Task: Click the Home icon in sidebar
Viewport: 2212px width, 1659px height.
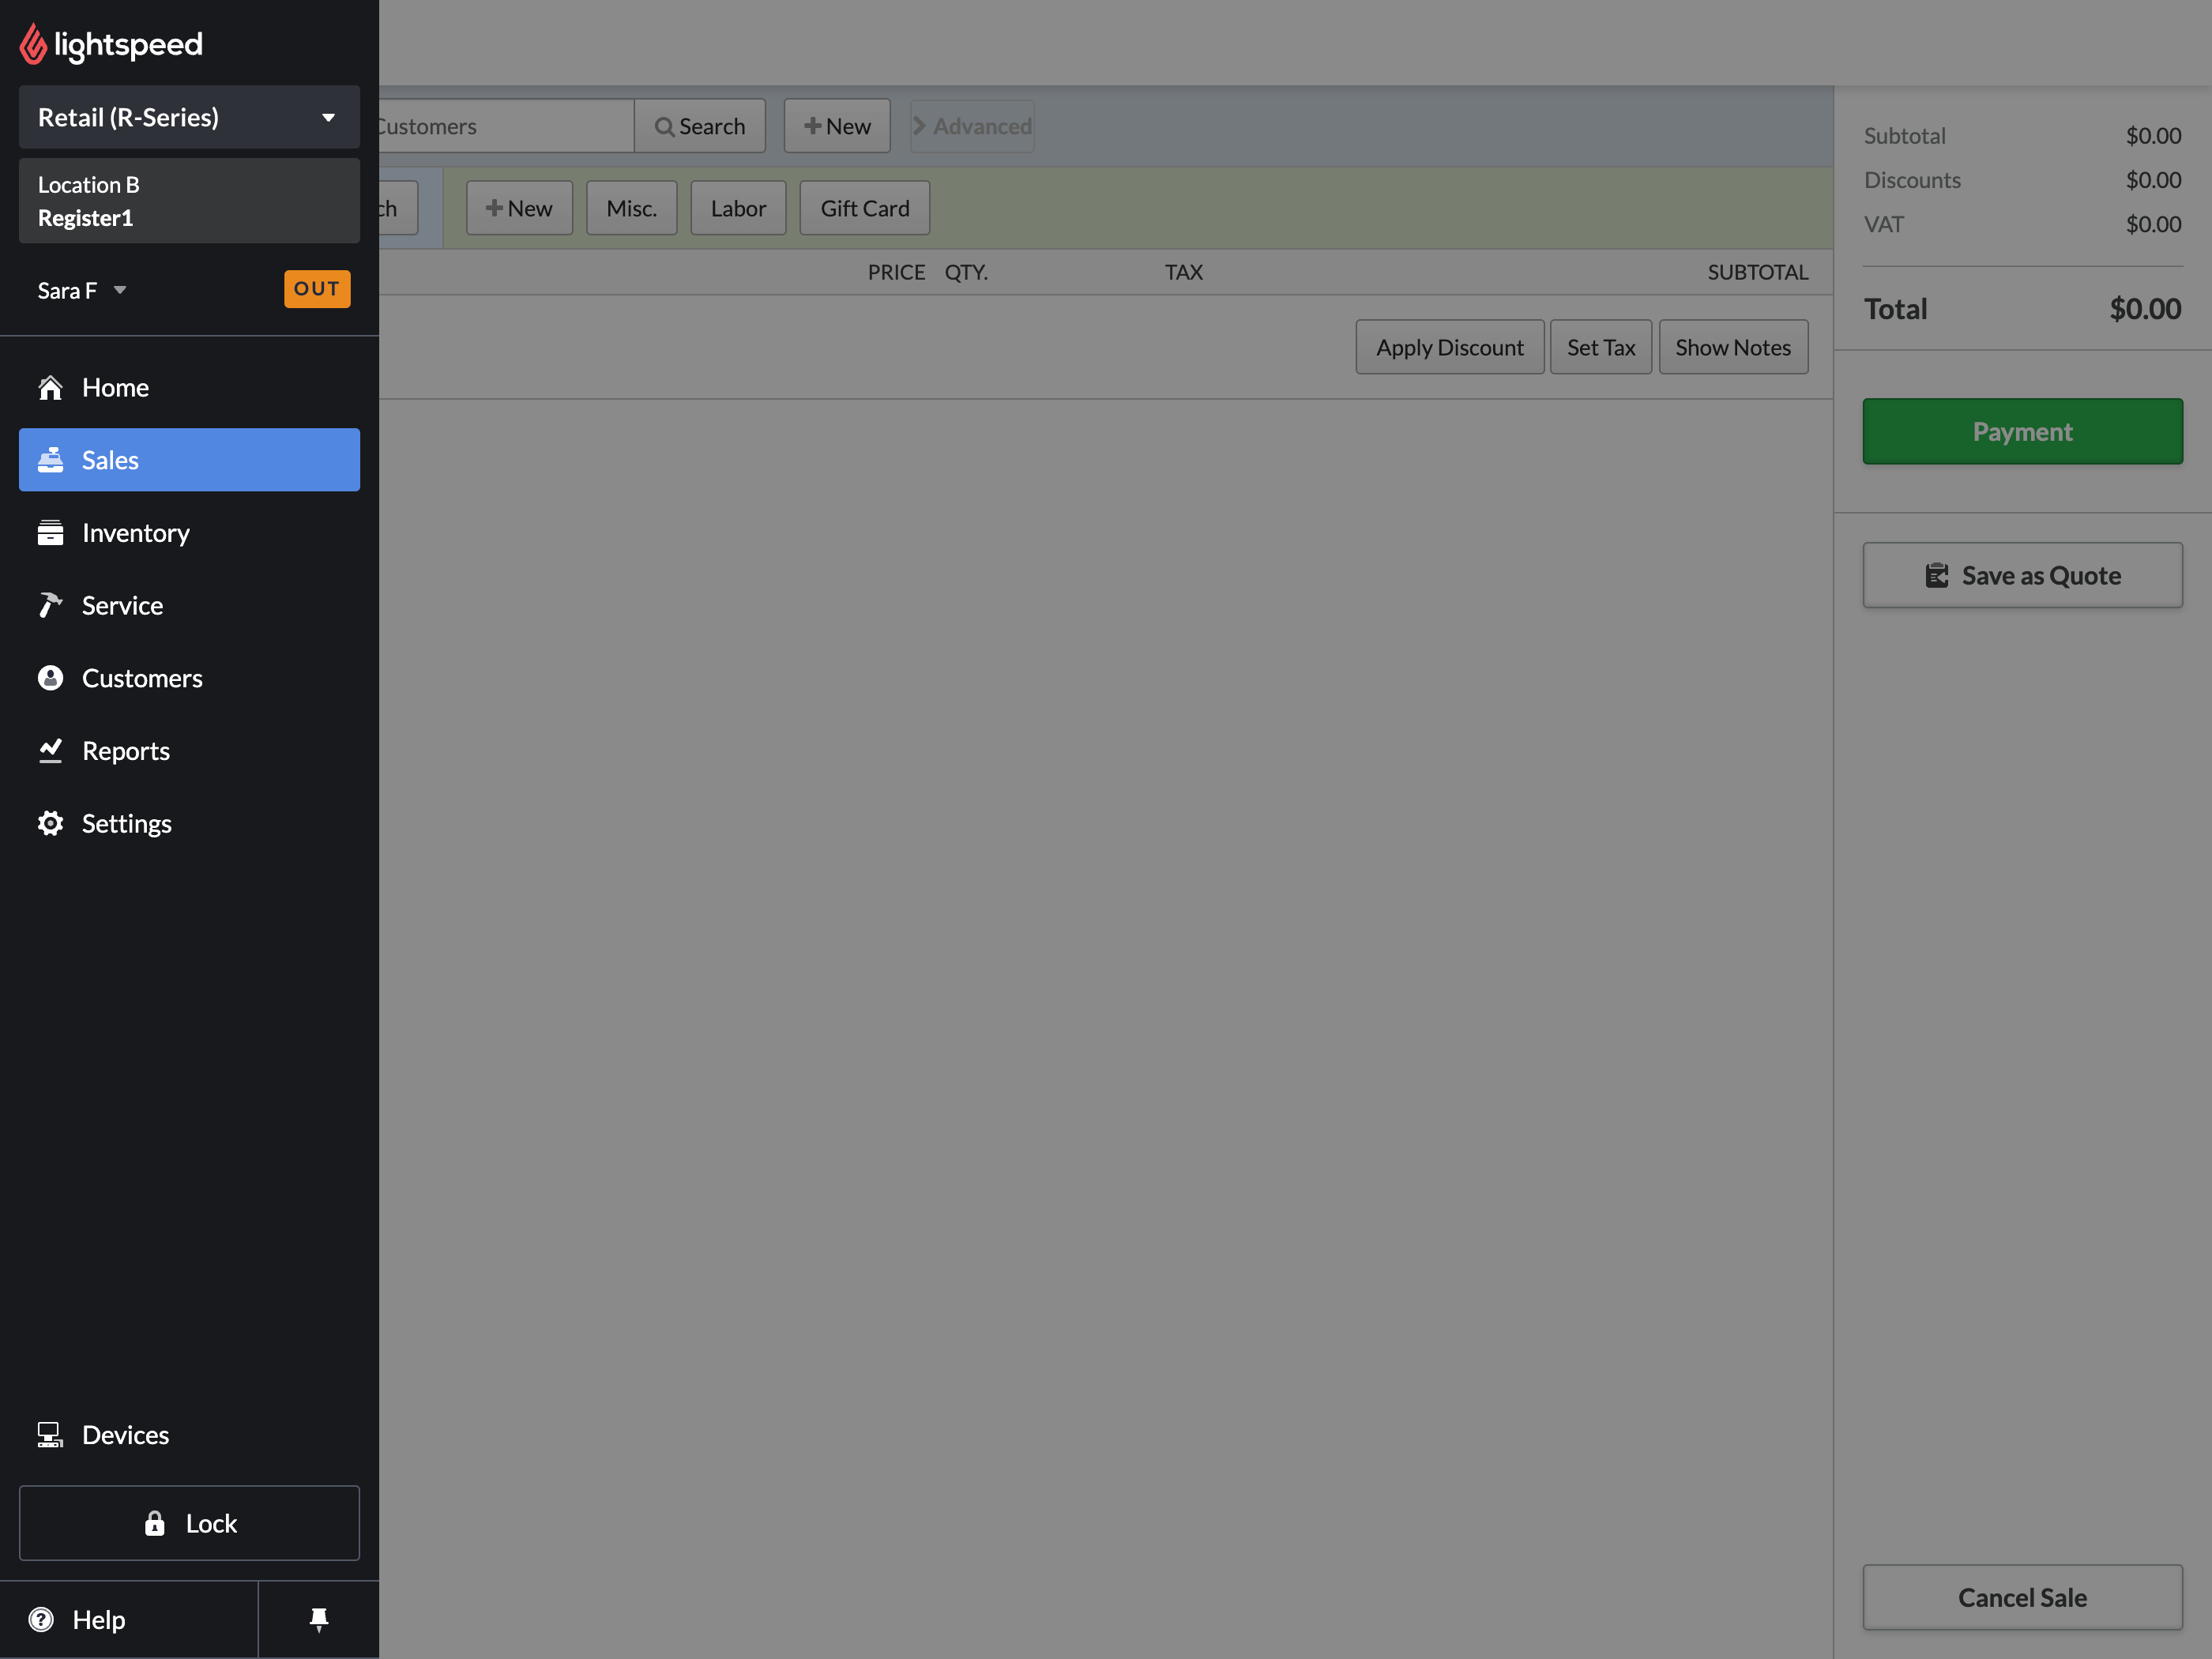Action: [x=52, y=387]
